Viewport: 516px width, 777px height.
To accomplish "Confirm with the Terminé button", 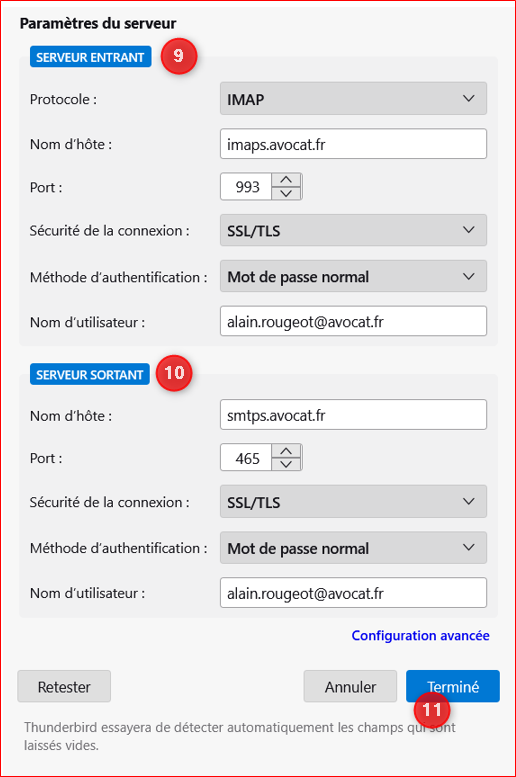I will tap(453, 687).
